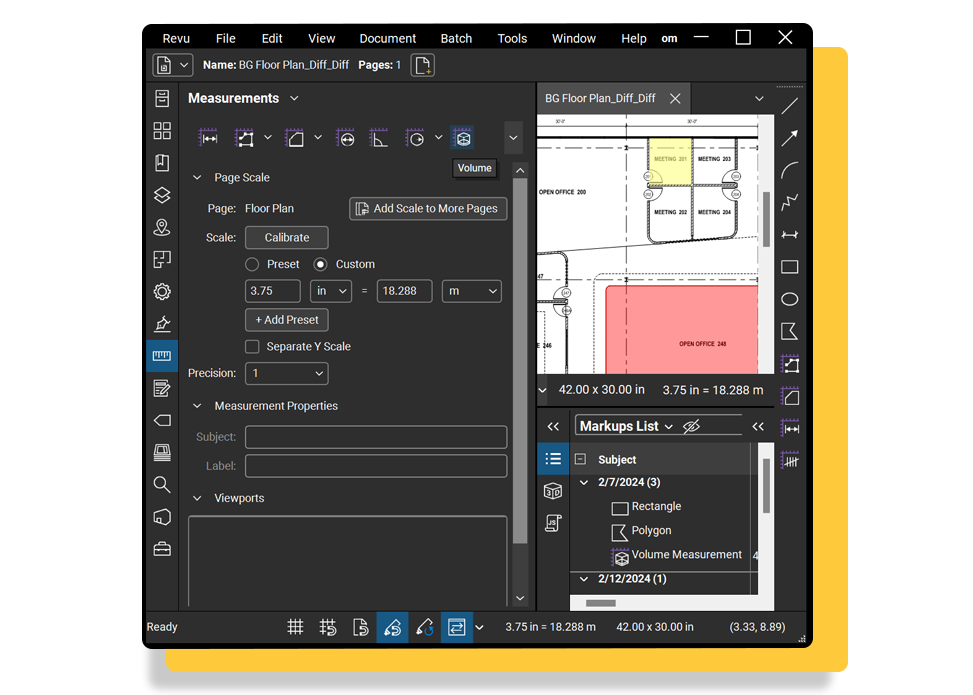Change the inches unit dropdown
973x695 pixels.
point(331,291)
